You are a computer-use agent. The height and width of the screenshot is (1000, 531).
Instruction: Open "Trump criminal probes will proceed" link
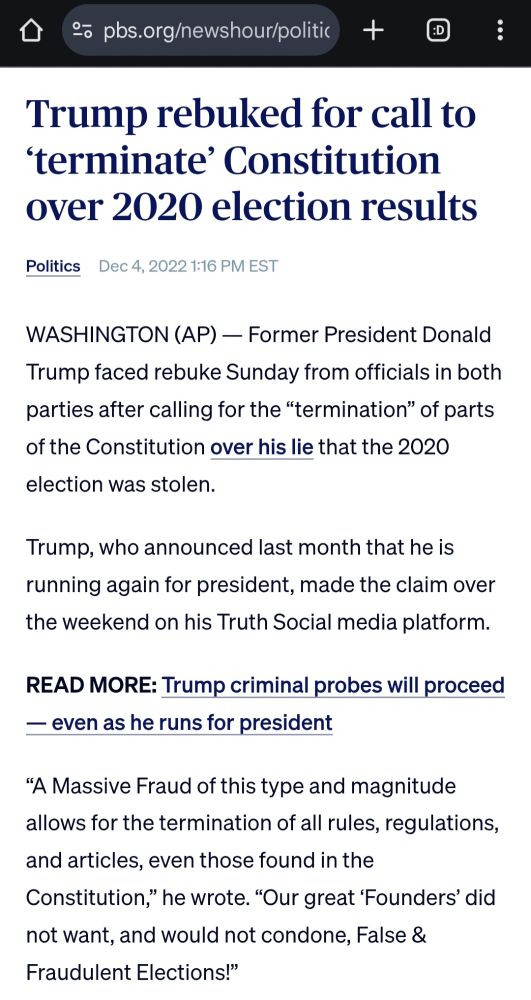(x=333, y=686)
